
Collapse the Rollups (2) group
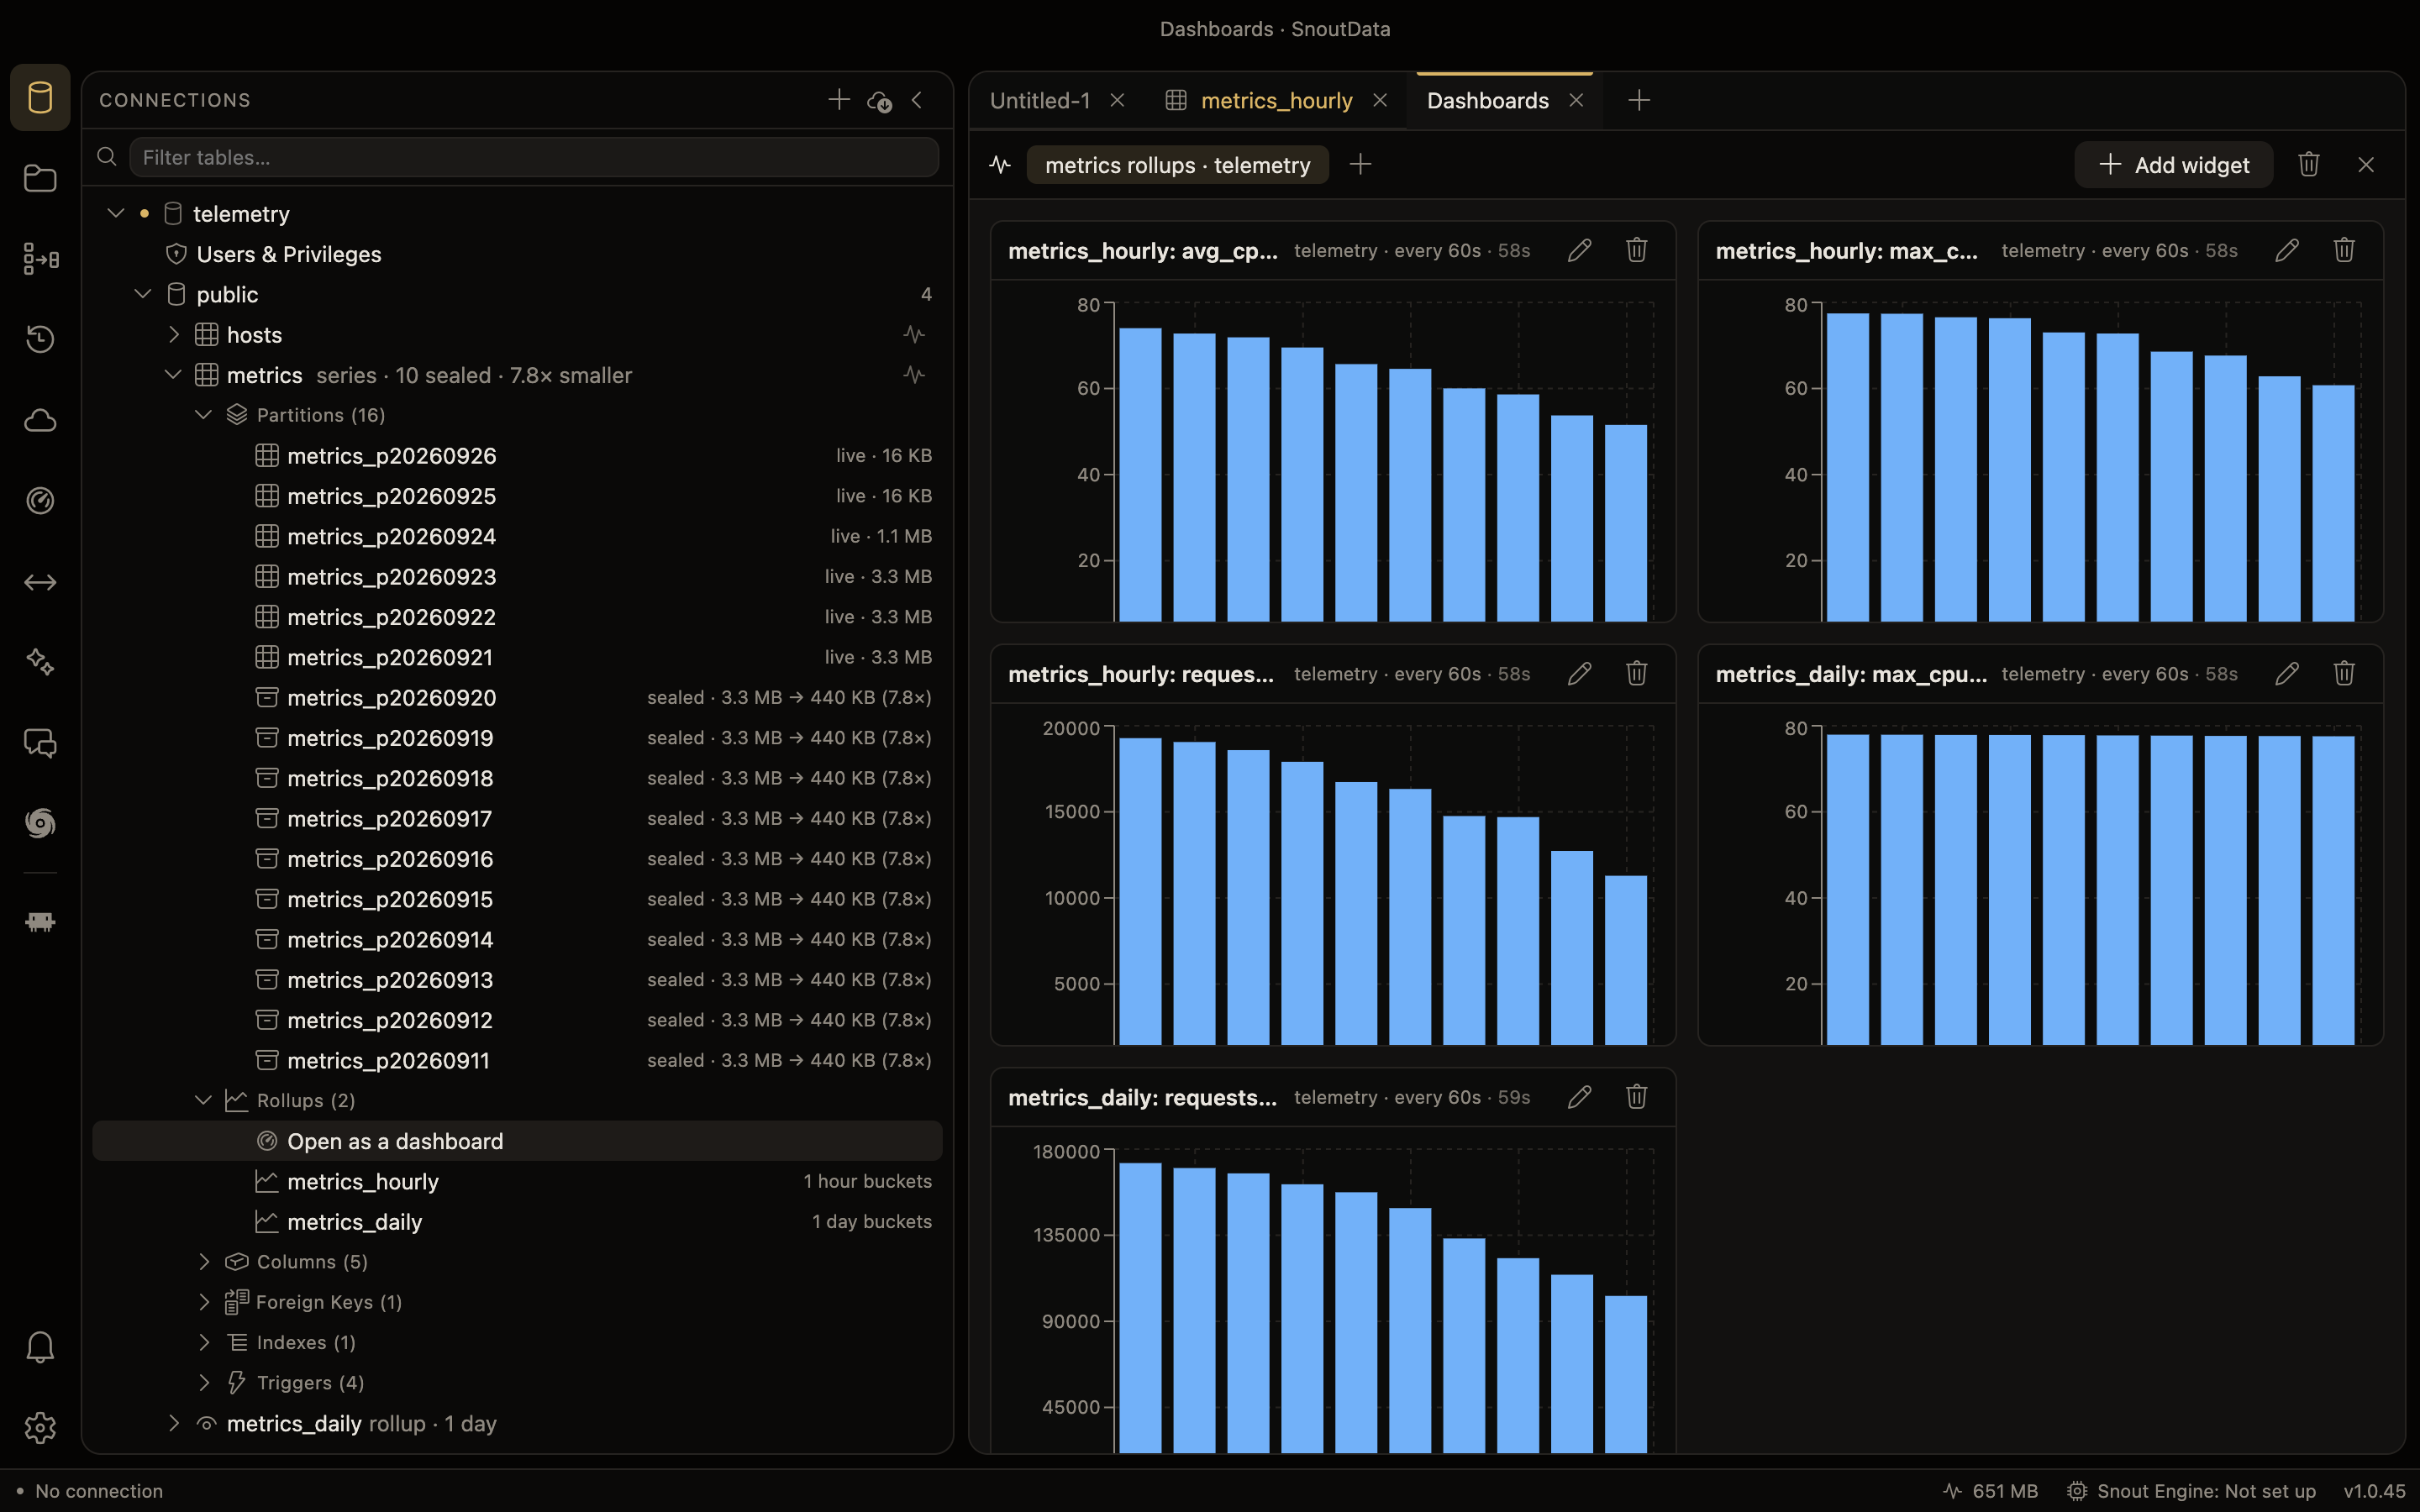(203, 1100)
